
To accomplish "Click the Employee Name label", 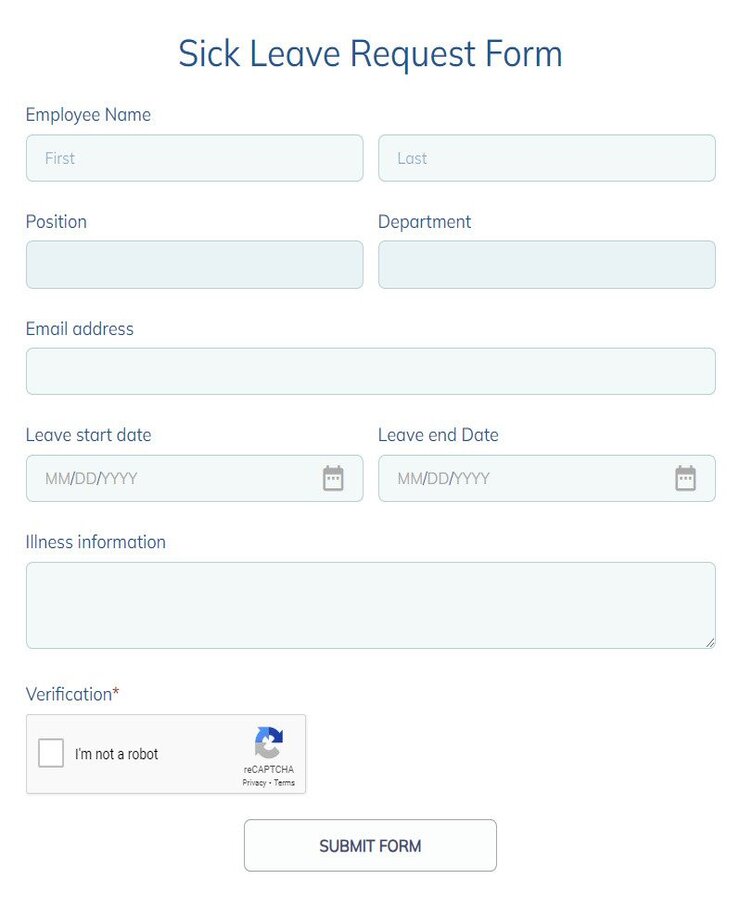I will (x=88, y=114).
